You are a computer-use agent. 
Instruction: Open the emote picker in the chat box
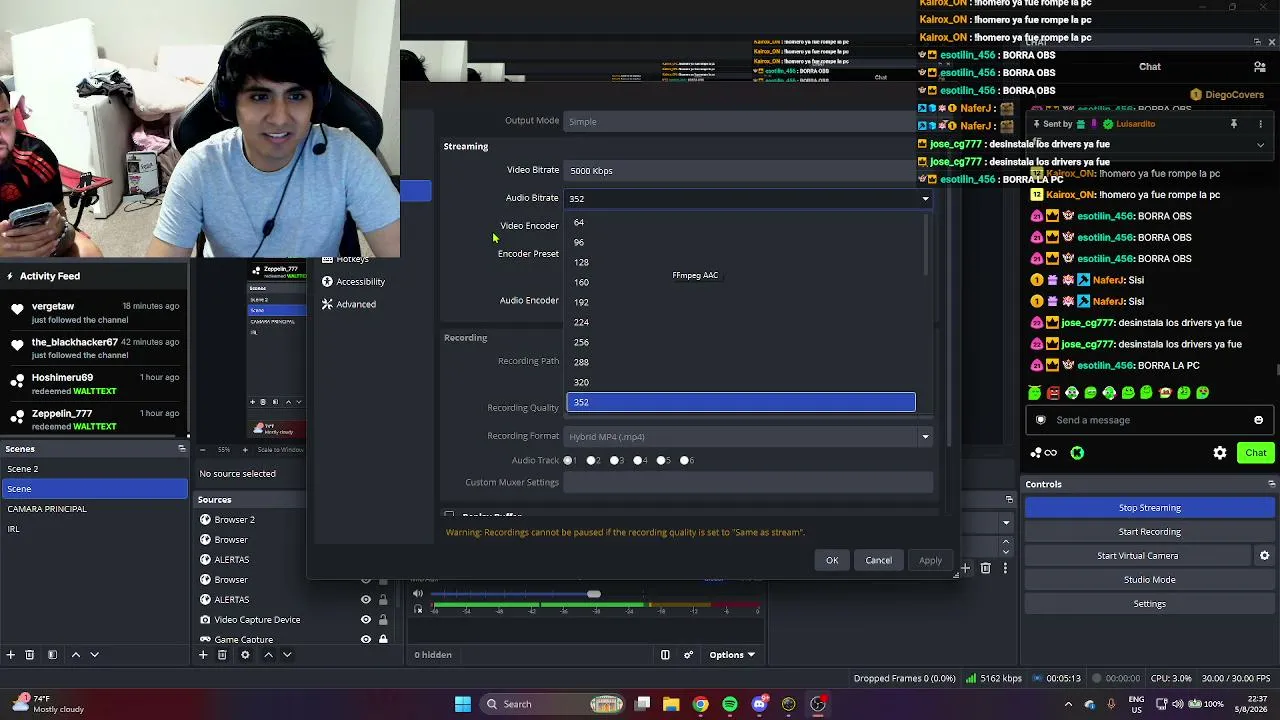pos(1258,420)
